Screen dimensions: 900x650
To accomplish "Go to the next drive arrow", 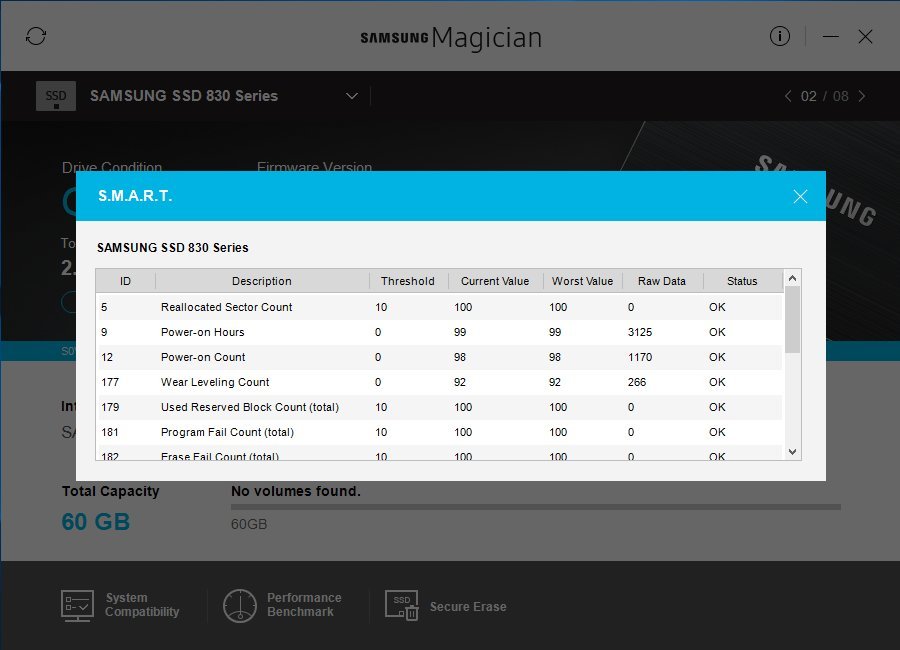I will pos(862,96).
